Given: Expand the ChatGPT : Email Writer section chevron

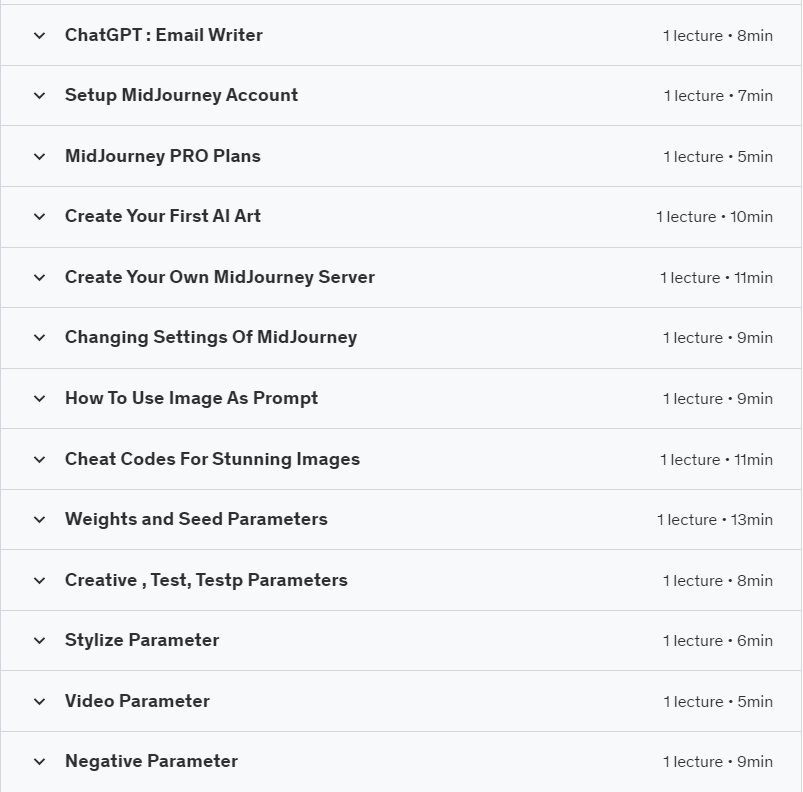Looking at the screenshot, I should [39, 36].
